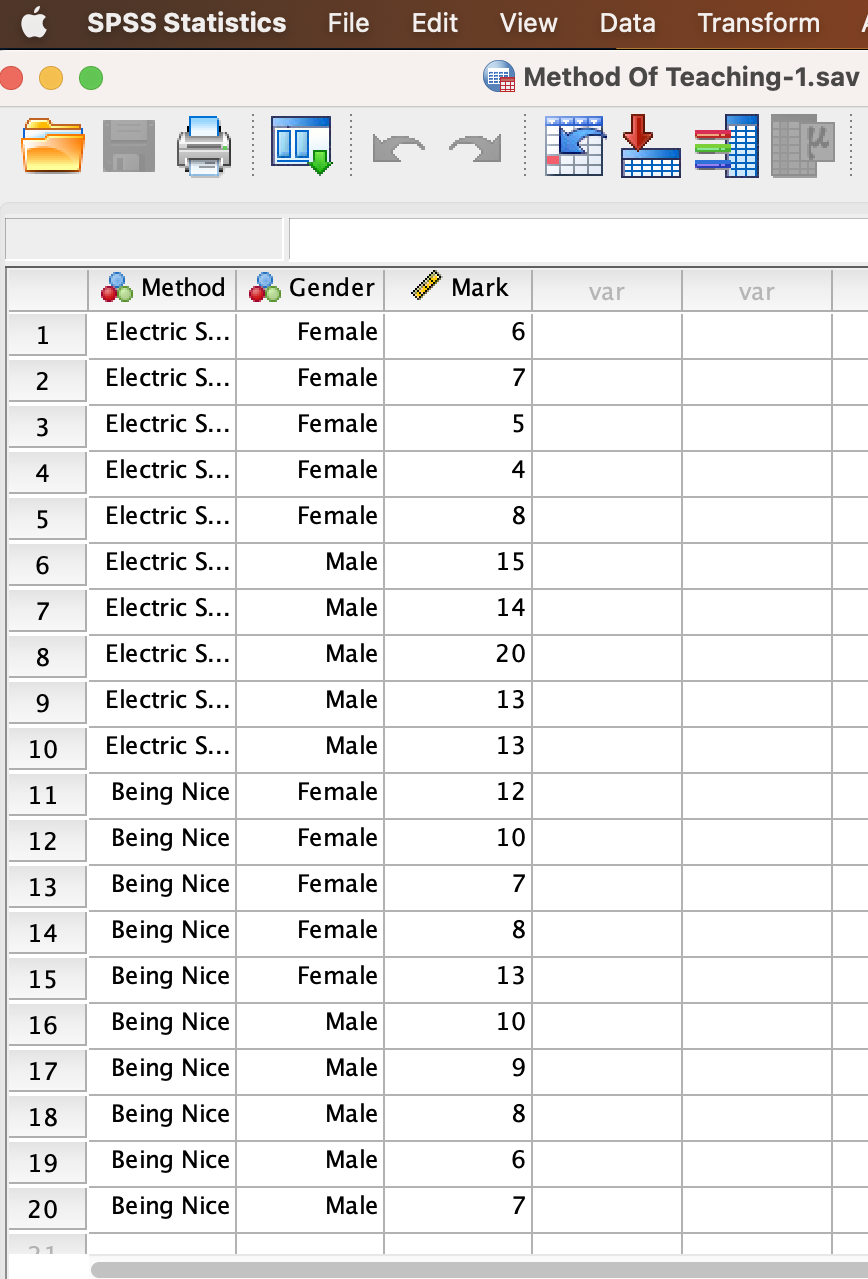Open the Transform menu
Image resolution: width=868 pixels, height=1279 pixels.
coord(758,22)
